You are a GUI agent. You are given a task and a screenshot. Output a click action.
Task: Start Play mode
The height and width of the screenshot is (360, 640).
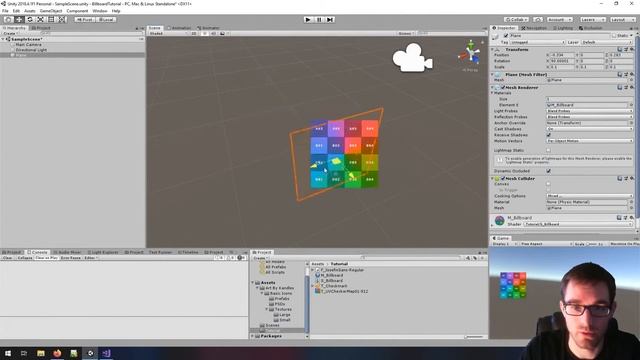(308, 19)
